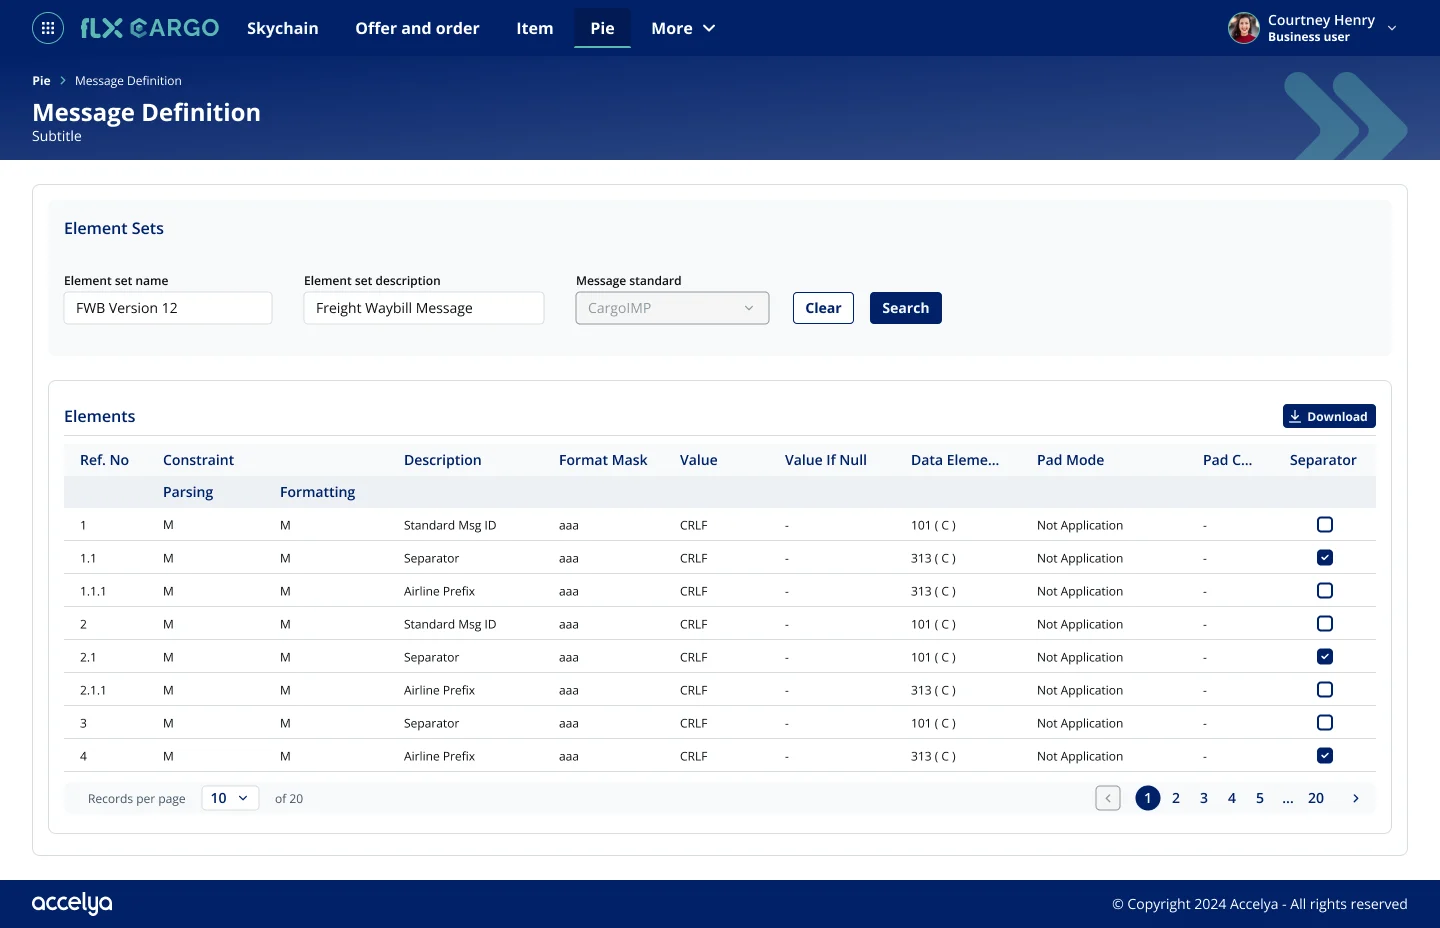The image size is (1440, 928).
Task: Uncheck Separator checkbox for Ref. No 1.1
Action: coord(1325,558)
